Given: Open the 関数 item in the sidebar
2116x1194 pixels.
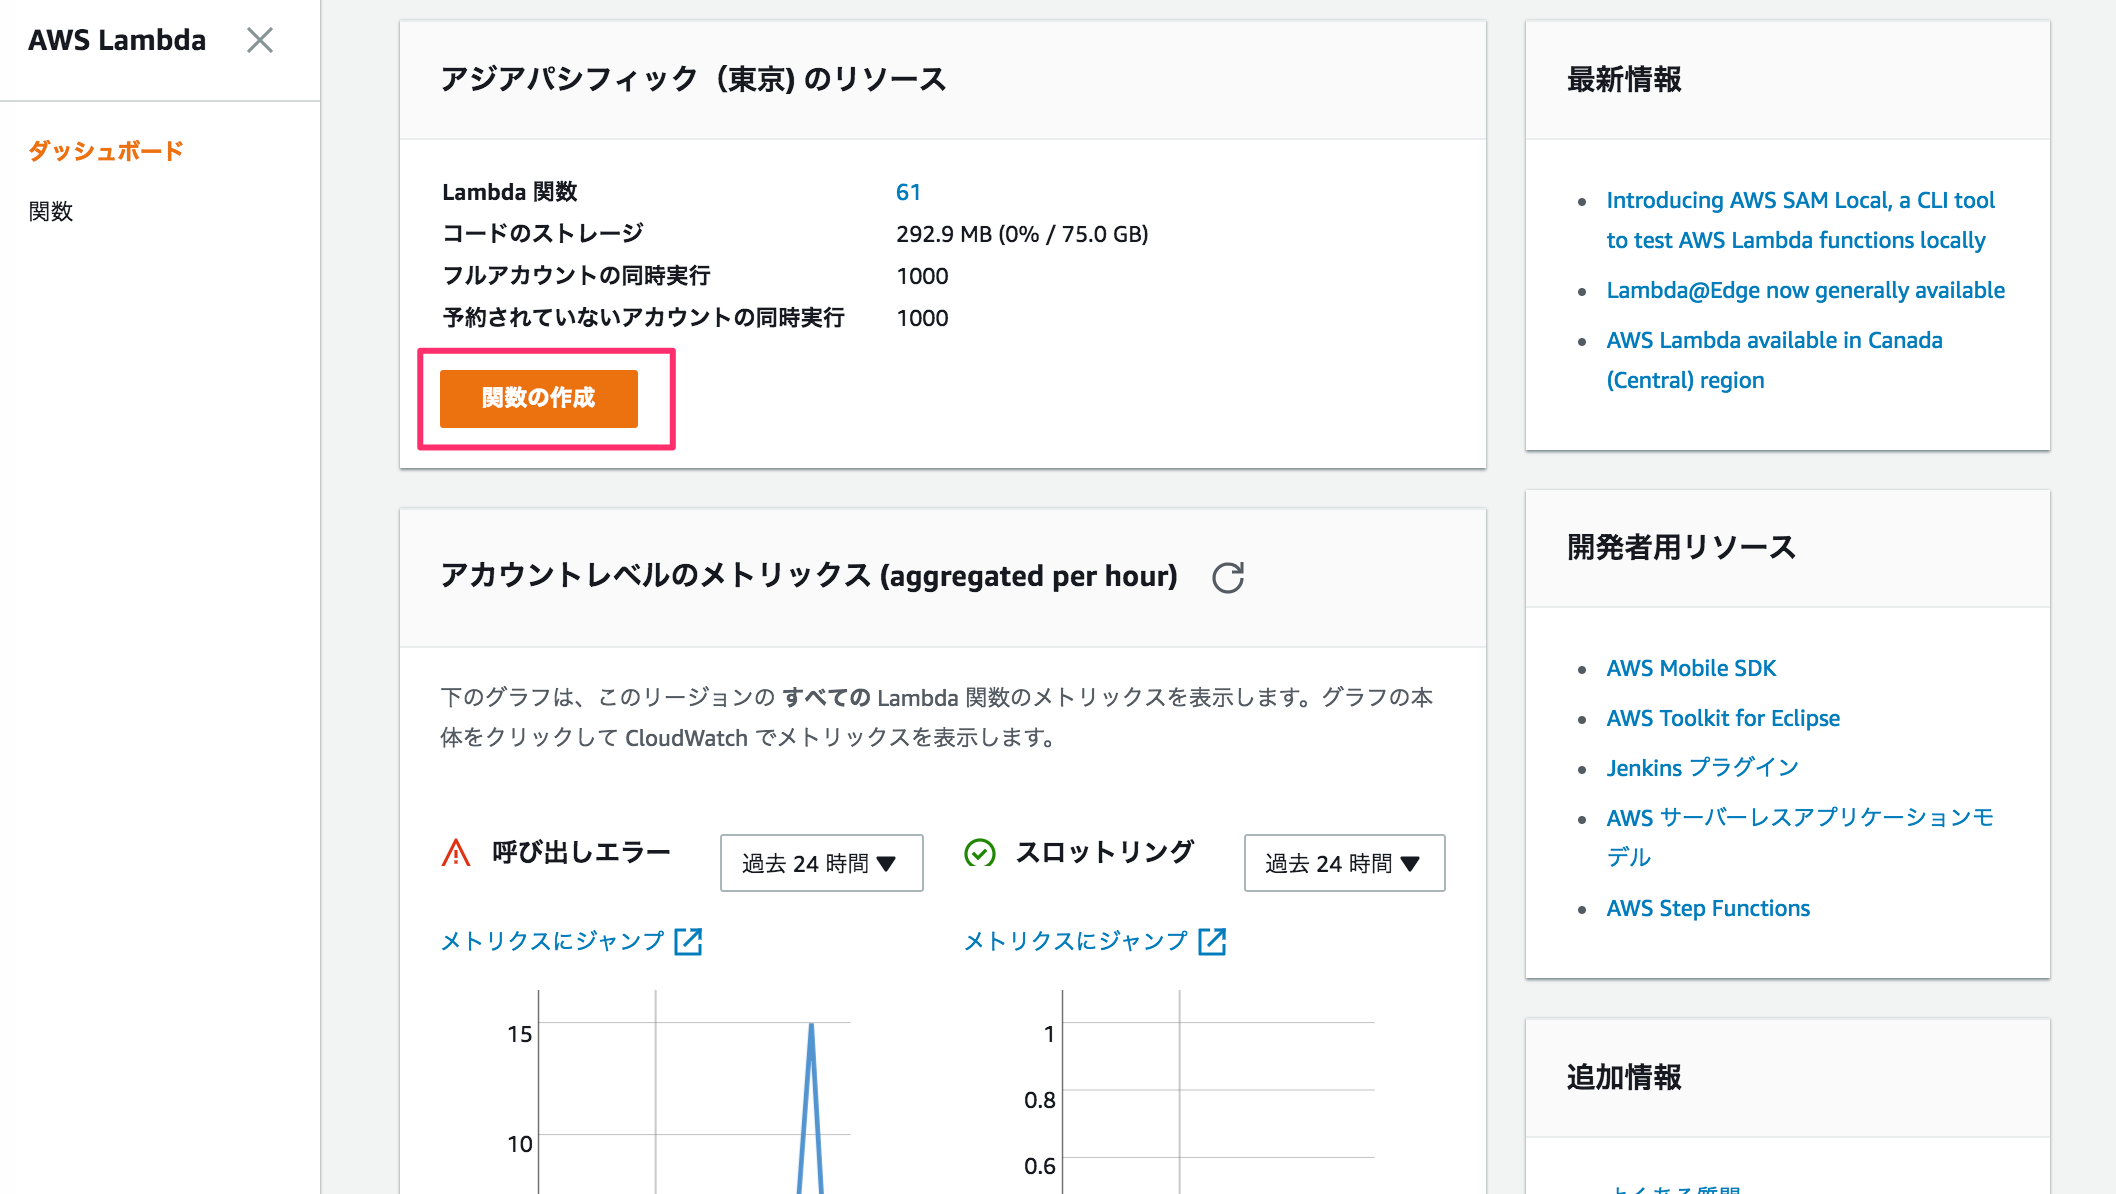Looking at the screenshot, I should (51, 211).
